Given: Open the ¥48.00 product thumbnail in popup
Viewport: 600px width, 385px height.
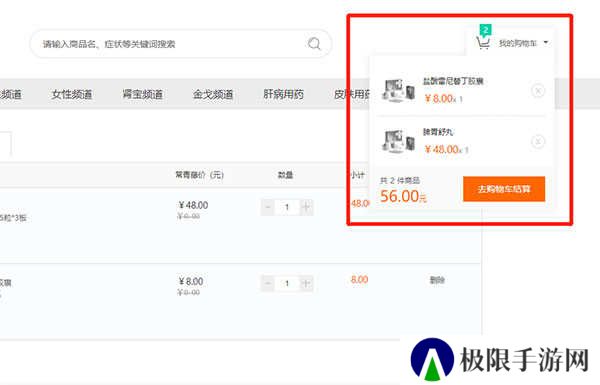Looking at the screenshot, I should pos(398,141).
